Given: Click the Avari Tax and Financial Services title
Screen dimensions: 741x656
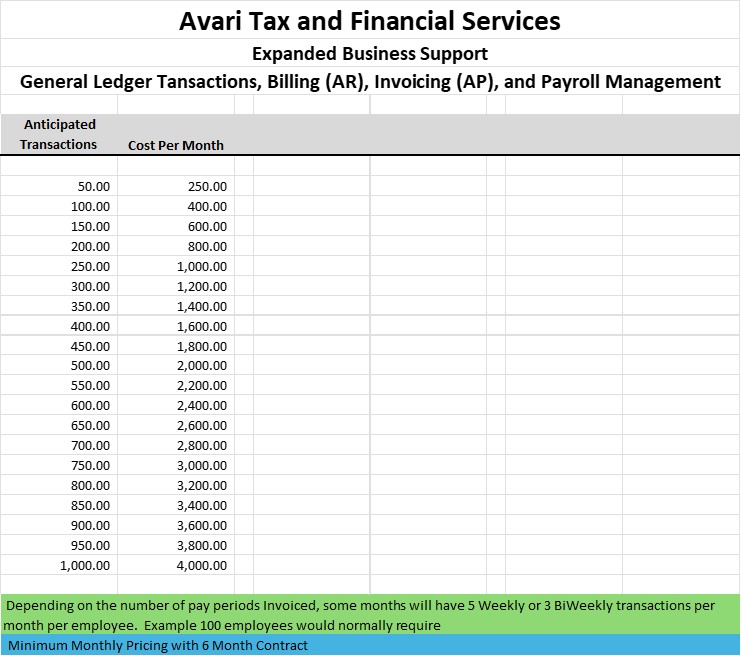Looking at the screenshot, I should click(x=370, y=20).
